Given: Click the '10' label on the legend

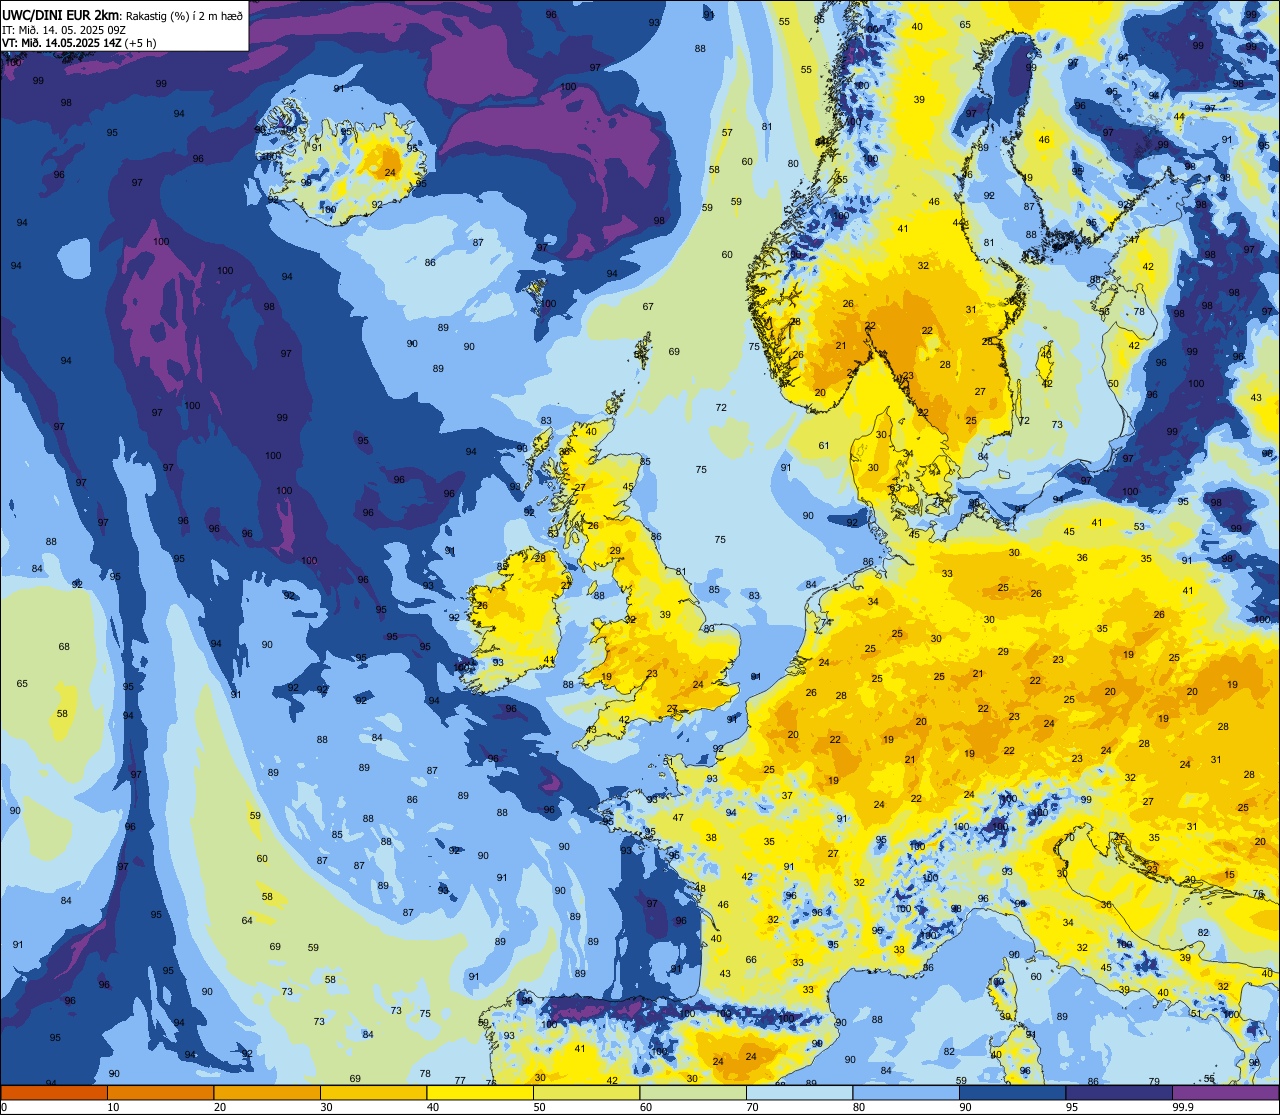Looking at the screenshot, I should pos(114,1107).
